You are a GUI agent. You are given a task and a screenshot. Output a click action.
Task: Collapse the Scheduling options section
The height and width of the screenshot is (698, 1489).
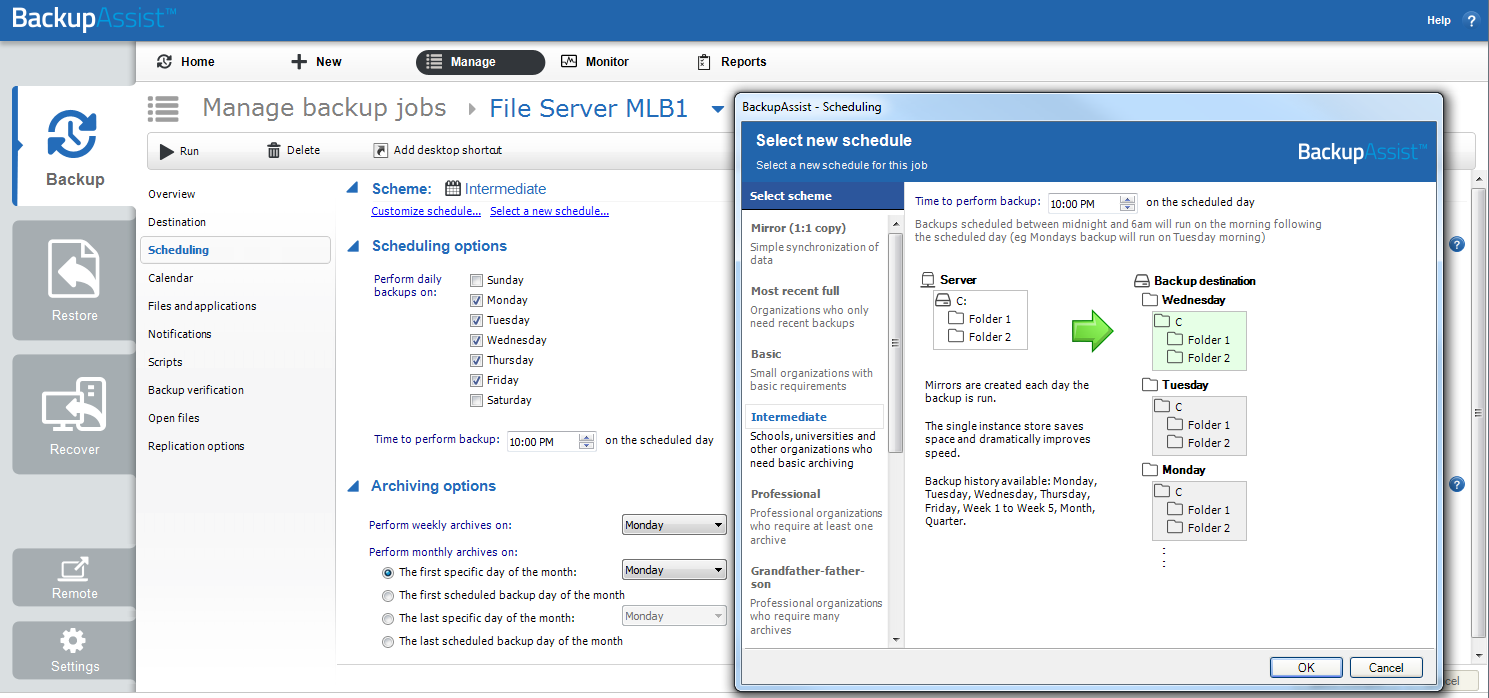click(x=352, y=246)
